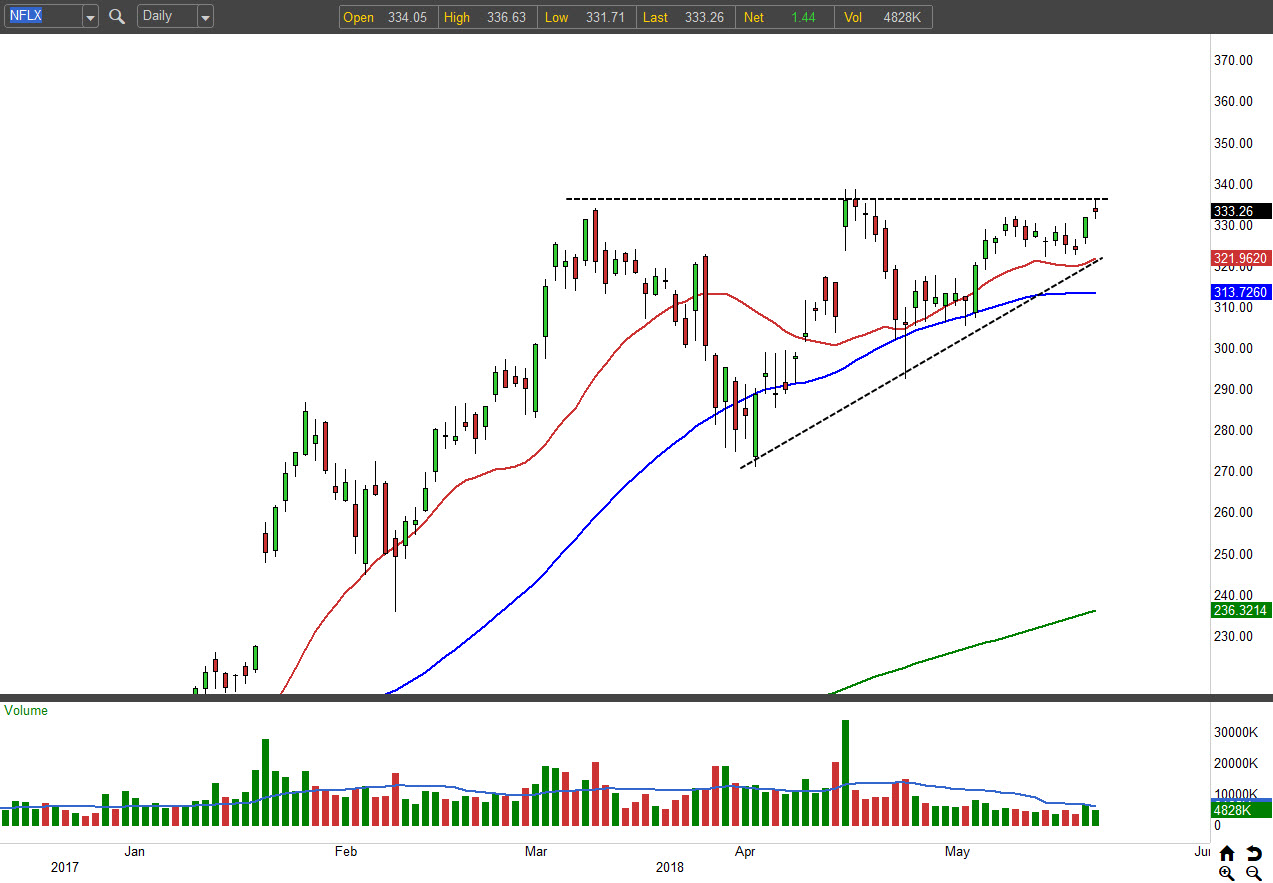The width and height of the screenshot is (1273, 883).
Task: Click the blue 313.7260 moving average tag
Action: click(x=1241, y=292)
